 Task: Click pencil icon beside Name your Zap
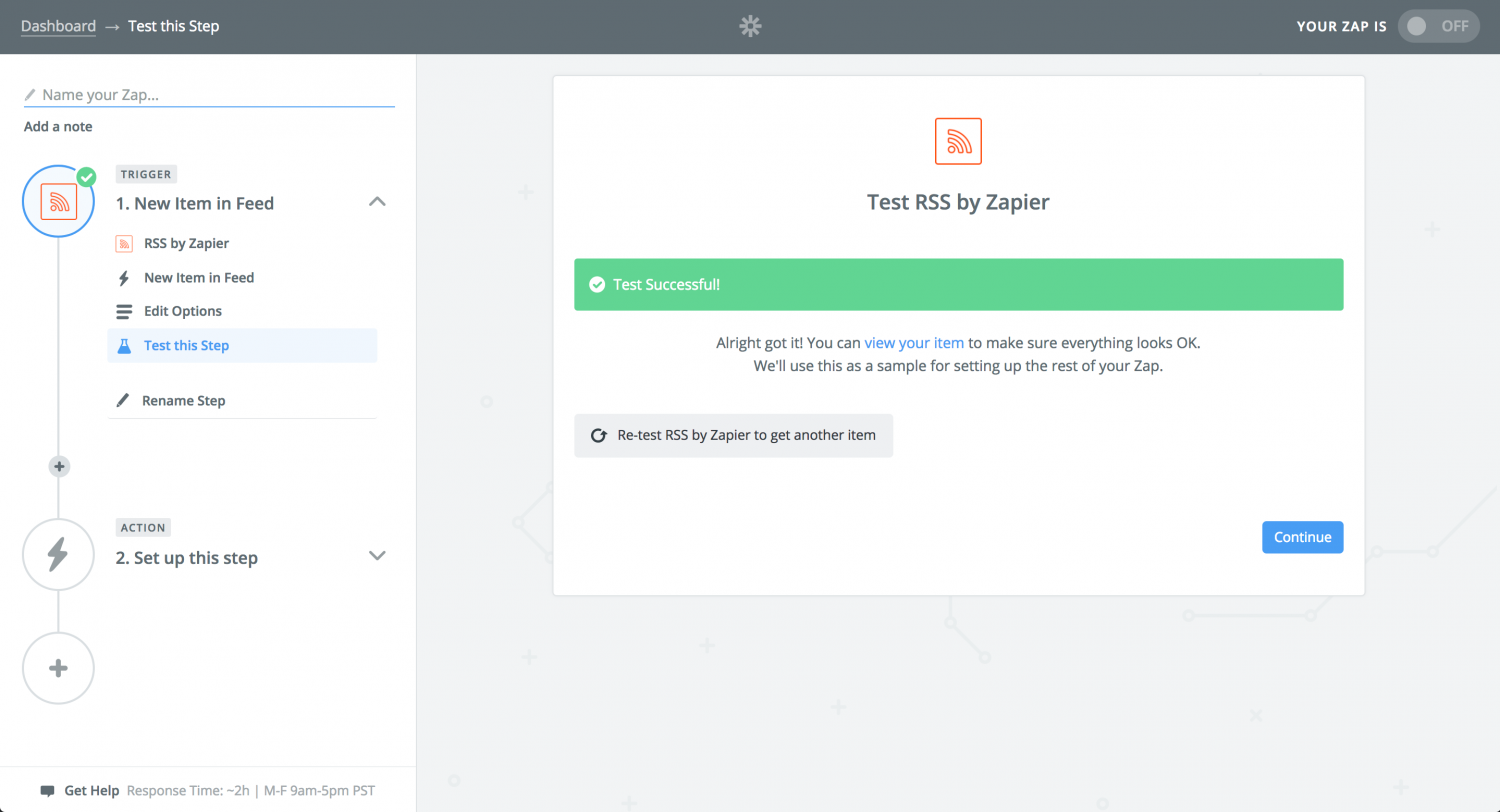coord(30,95)
